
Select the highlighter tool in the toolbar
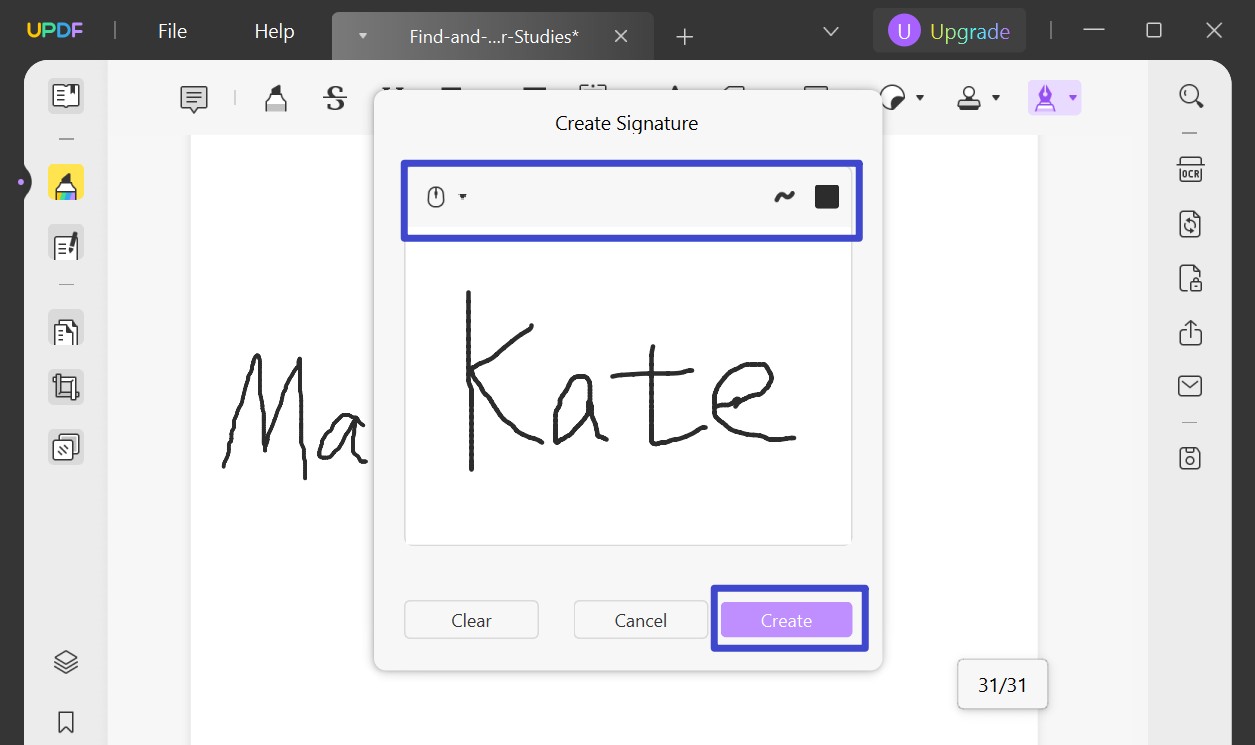point(274,98)
